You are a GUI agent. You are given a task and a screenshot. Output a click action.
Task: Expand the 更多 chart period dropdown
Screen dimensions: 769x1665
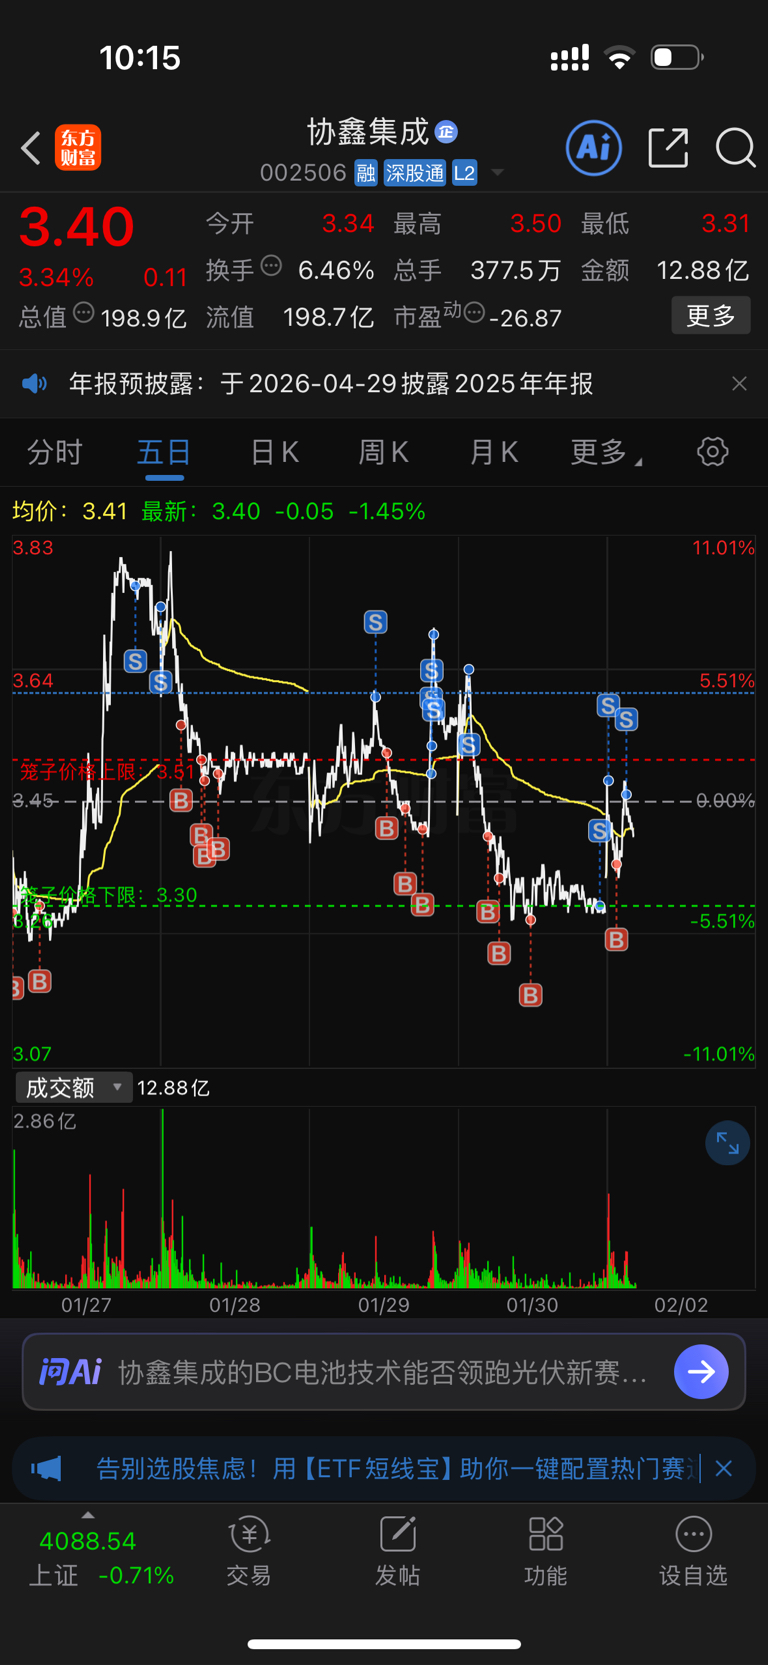[606, 452]
